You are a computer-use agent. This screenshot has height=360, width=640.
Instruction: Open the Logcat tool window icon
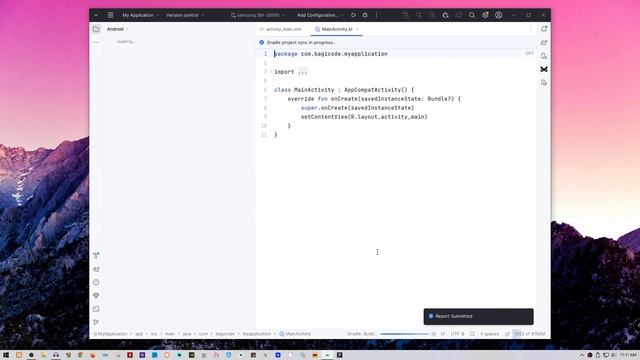click(96, 269)
